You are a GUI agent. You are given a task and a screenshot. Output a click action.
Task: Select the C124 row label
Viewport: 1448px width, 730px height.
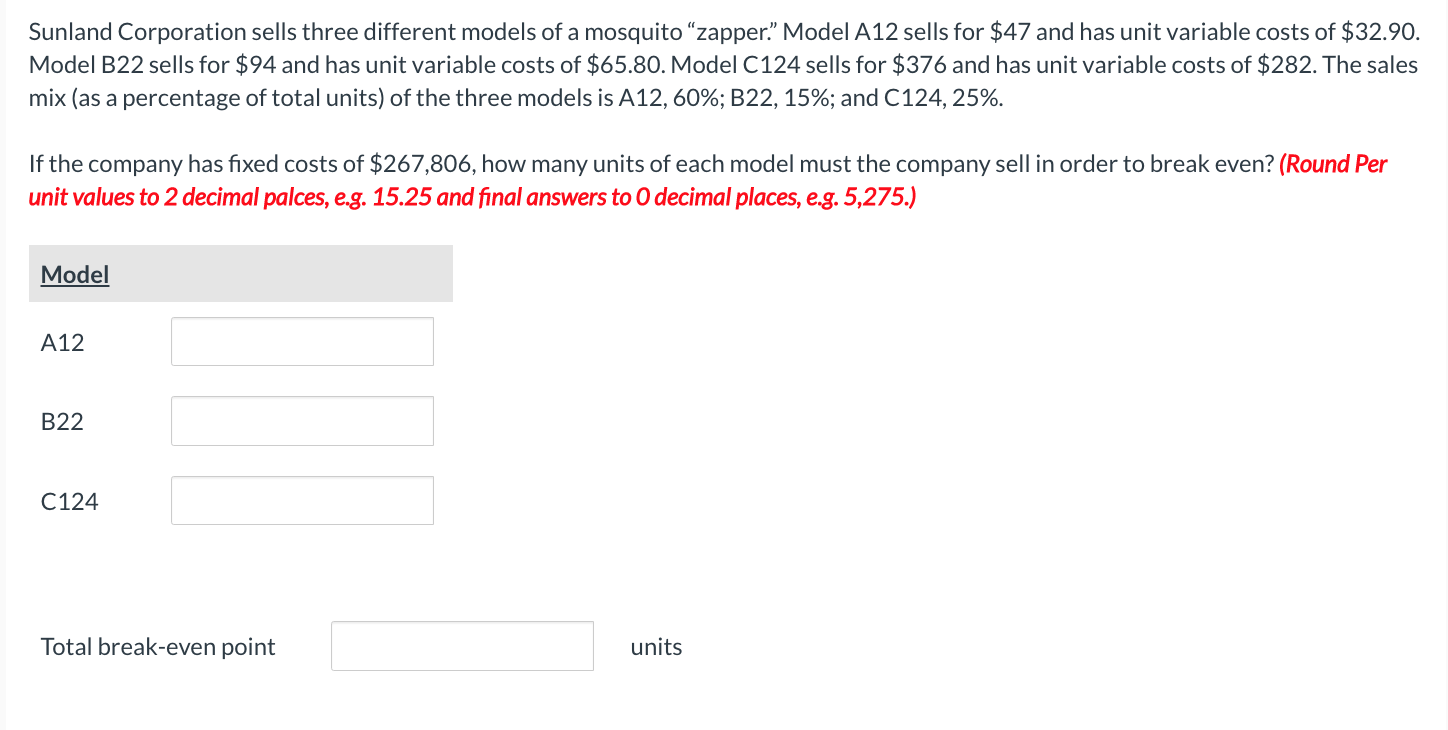(x=68, y=500)
